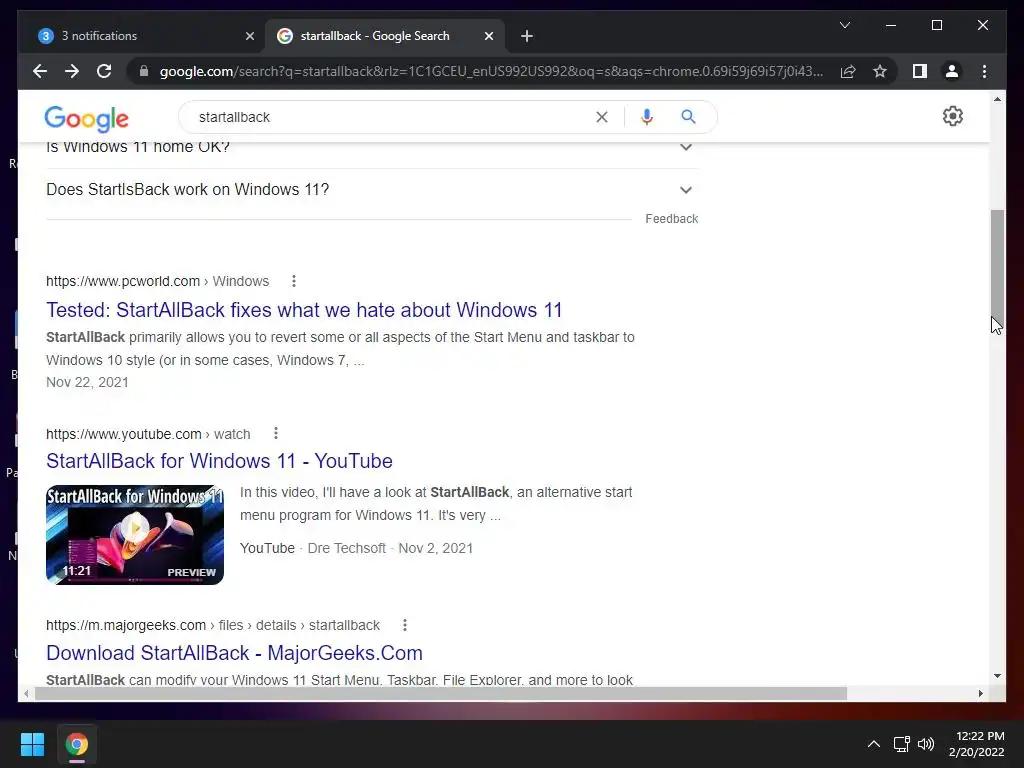The height and width of the screenshot is (768, 1024).
Task: Click the page scroll down arrow
Action: click(x=997, y=676)
